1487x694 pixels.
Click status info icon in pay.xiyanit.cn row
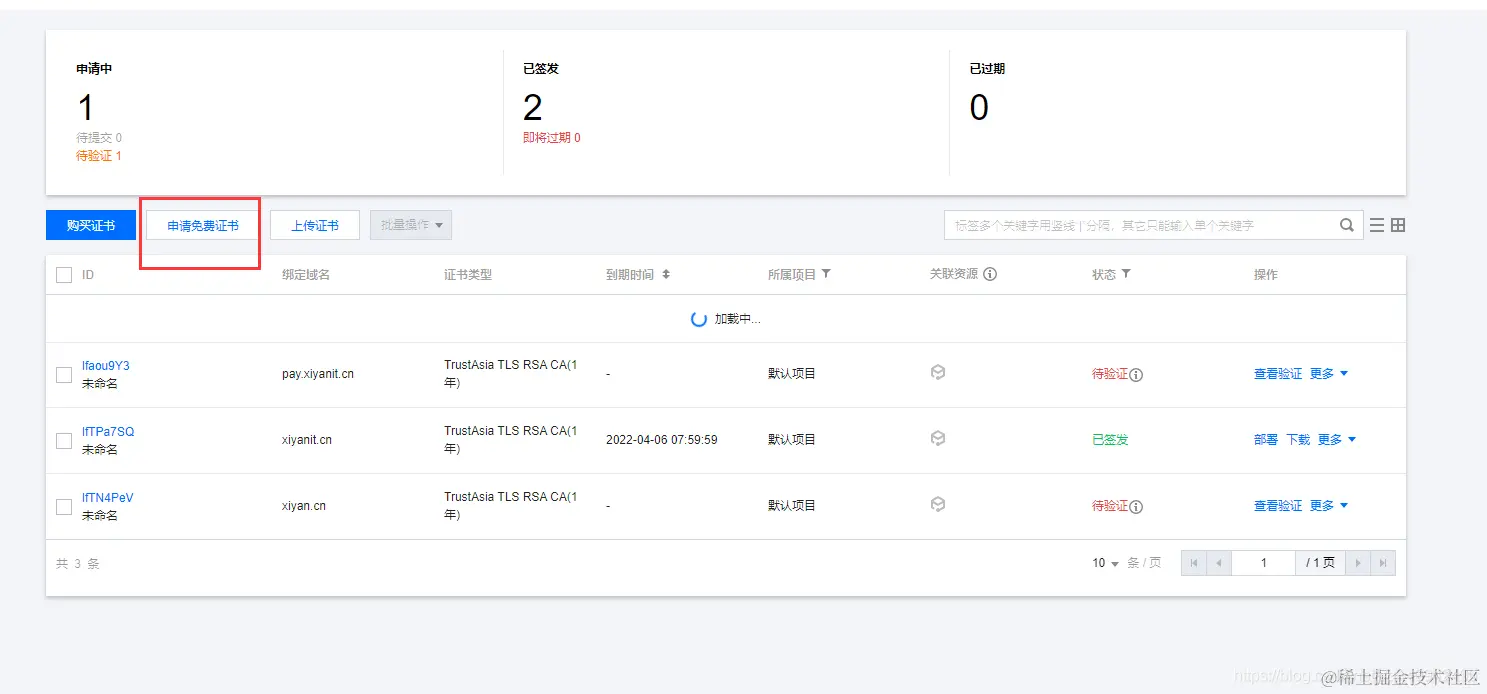(x=1136, y=375)
